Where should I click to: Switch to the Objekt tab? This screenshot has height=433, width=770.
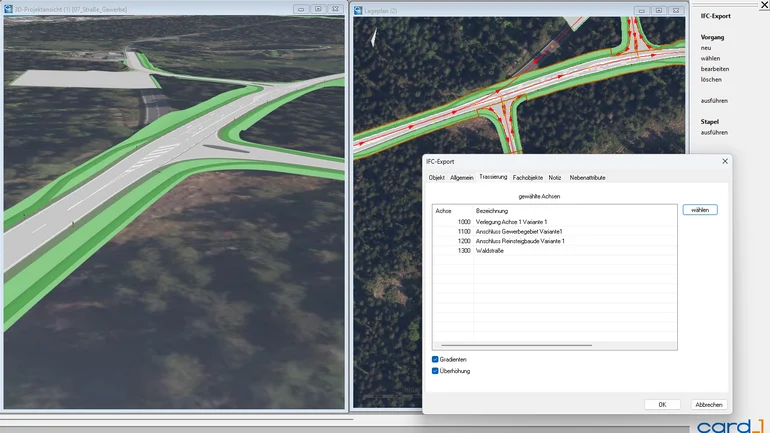coord(436,177)
